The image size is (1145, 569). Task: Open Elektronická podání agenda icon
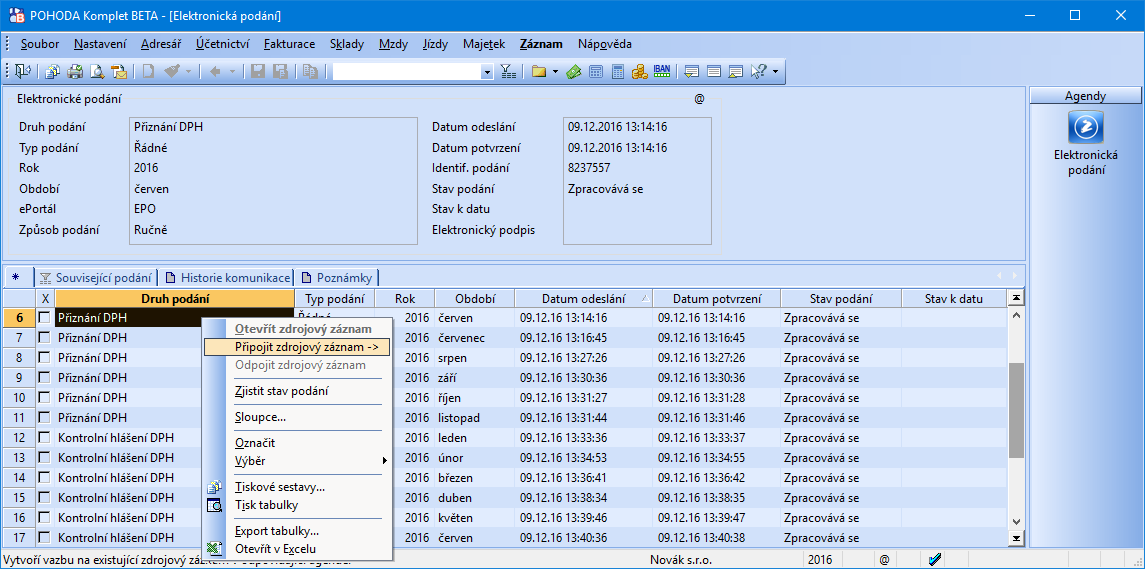tap(1085, 127)
